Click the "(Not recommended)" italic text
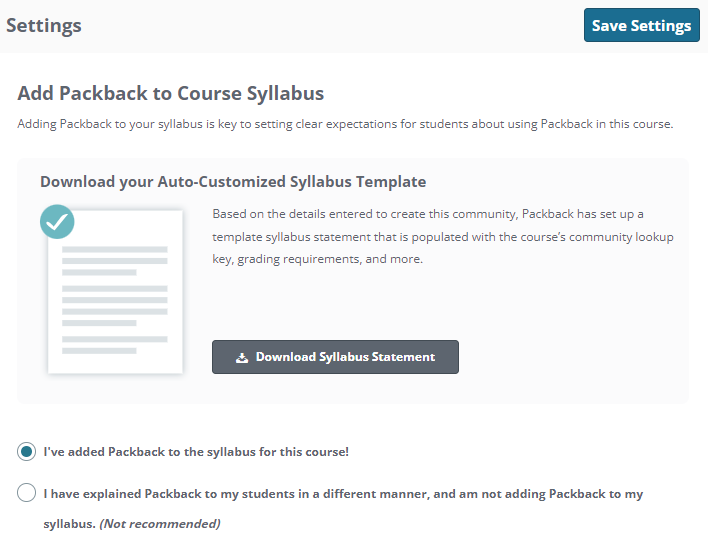Screen dimensions: 708x538 (x=159, y=523)
